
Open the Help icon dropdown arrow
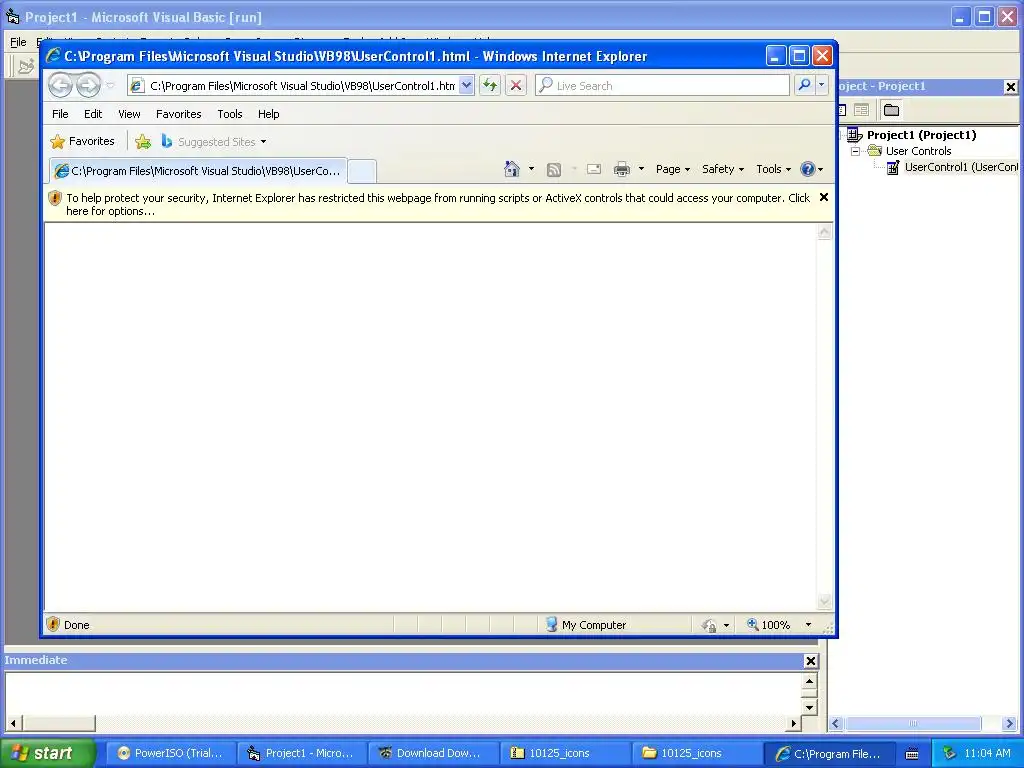coord(820,170)
